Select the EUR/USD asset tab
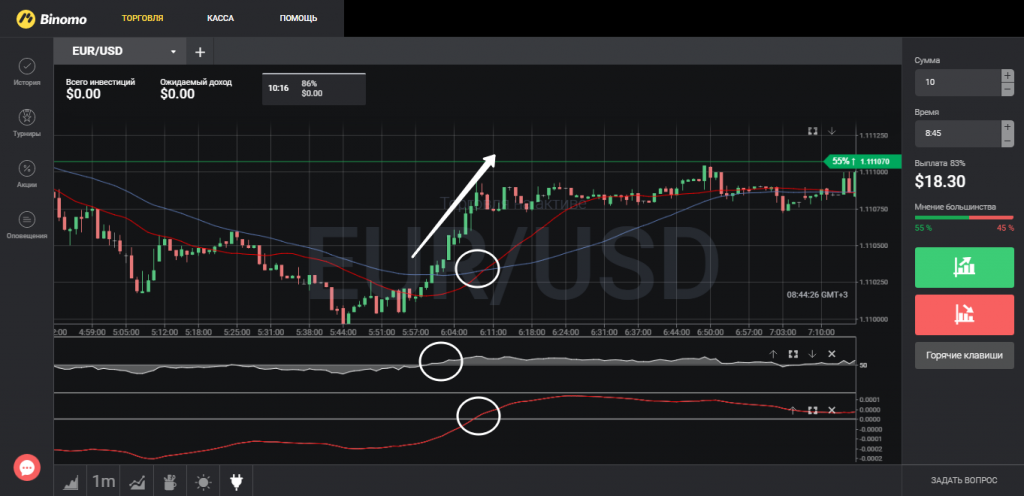Viewport: 1024px width, 496px height. coord(120,52)
